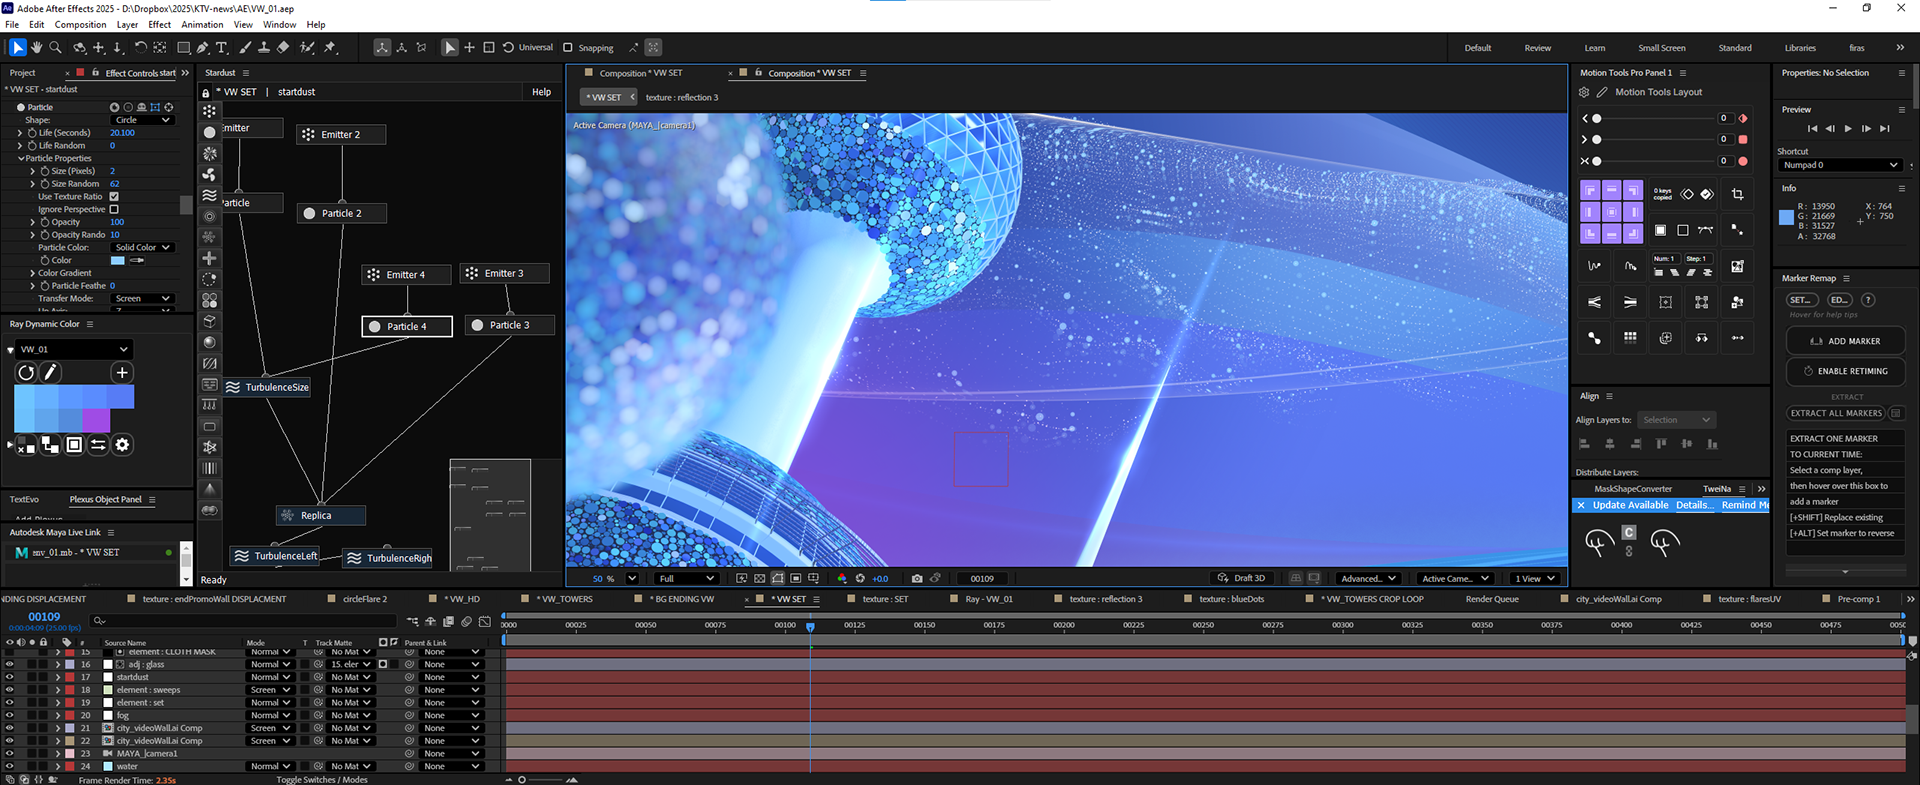Select the Rotation tool in the toolbar
Screen dimensions: 1920x785
point(140,47)
